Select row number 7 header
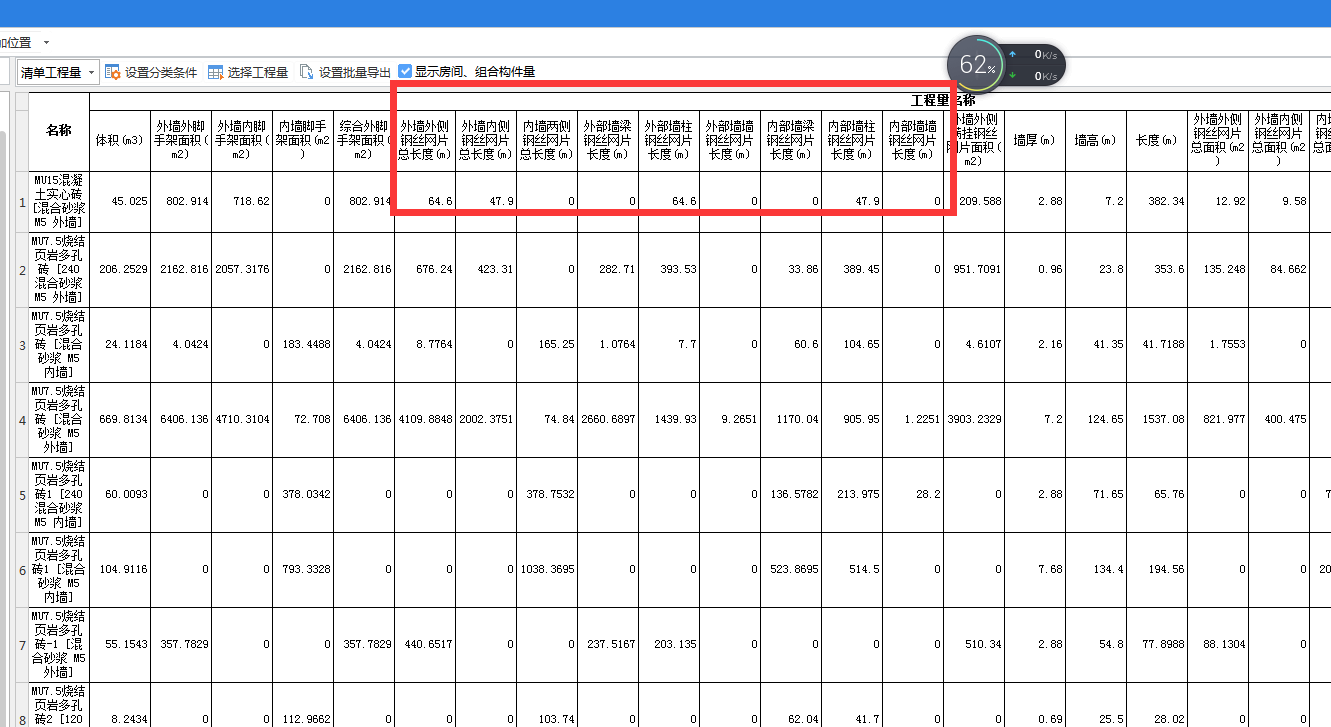The width and height of the screenshot is (1331, 727). point(22,645)
